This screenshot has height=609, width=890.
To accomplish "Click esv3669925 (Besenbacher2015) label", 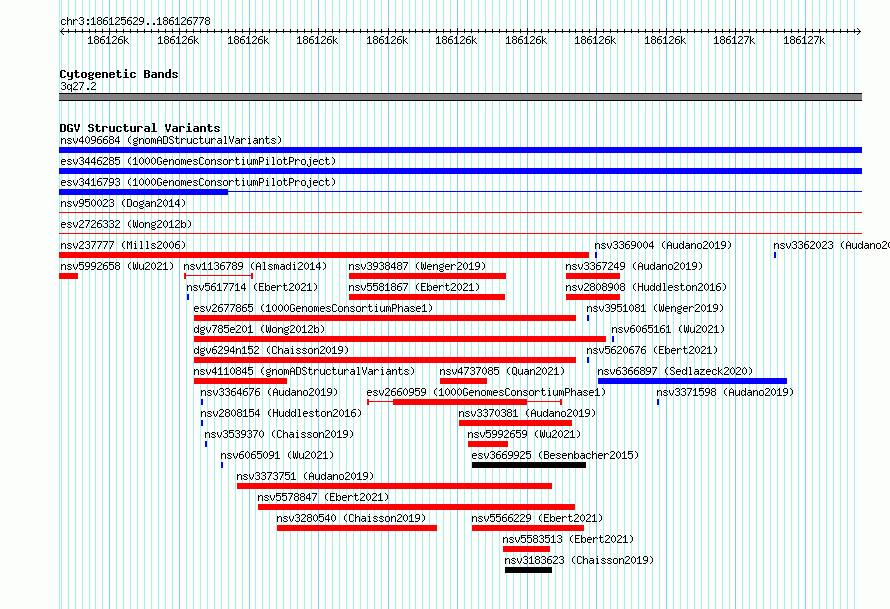I will (x=555, y=455).
